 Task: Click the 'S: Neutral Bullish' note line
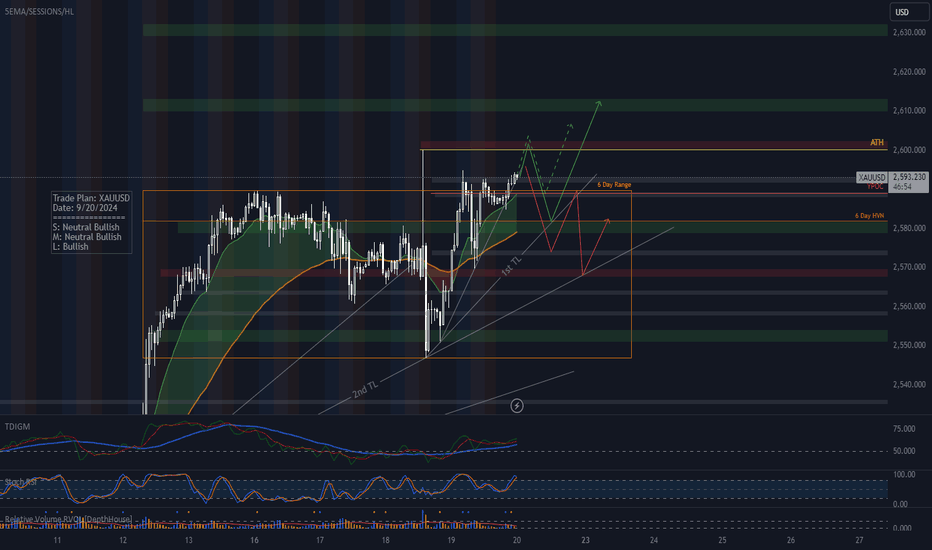click(x=86, y=227)
